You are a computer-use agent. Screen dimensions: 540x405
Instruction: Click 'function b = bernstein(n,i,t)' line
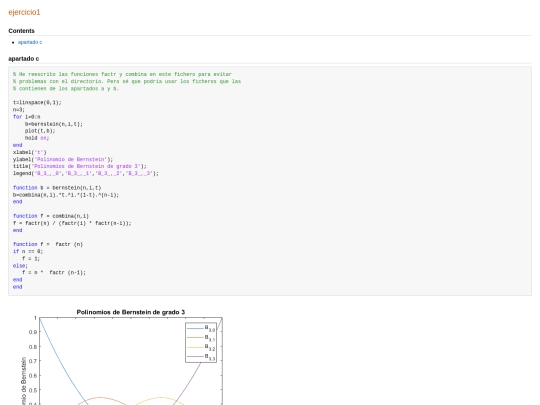[x=57, y=188]
